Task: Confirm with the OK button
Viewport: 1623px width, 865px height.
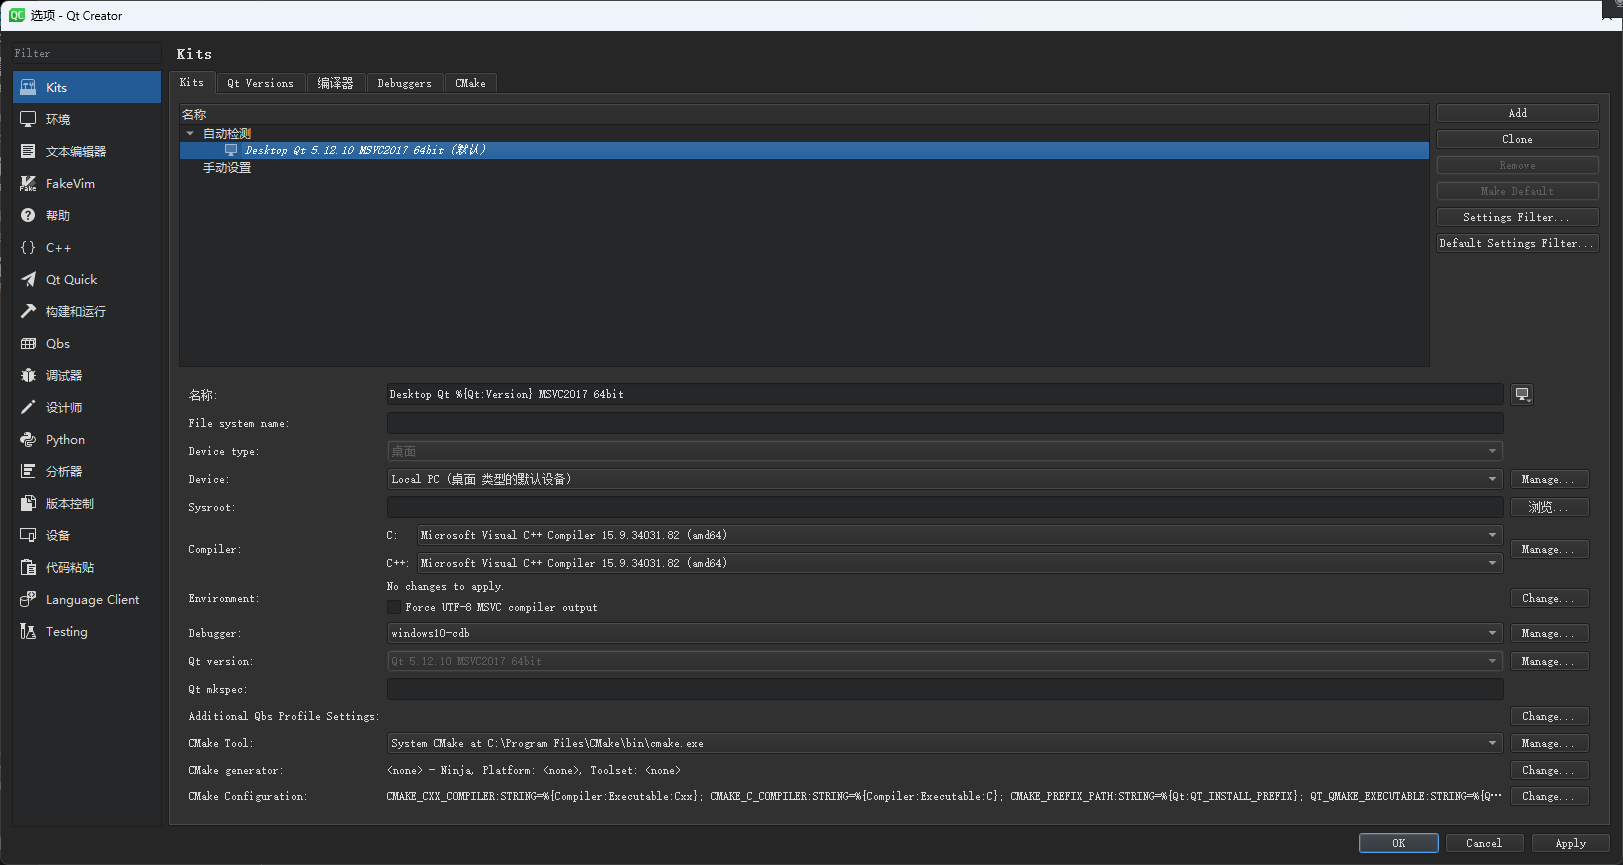Action: [x=1399, y=843]
